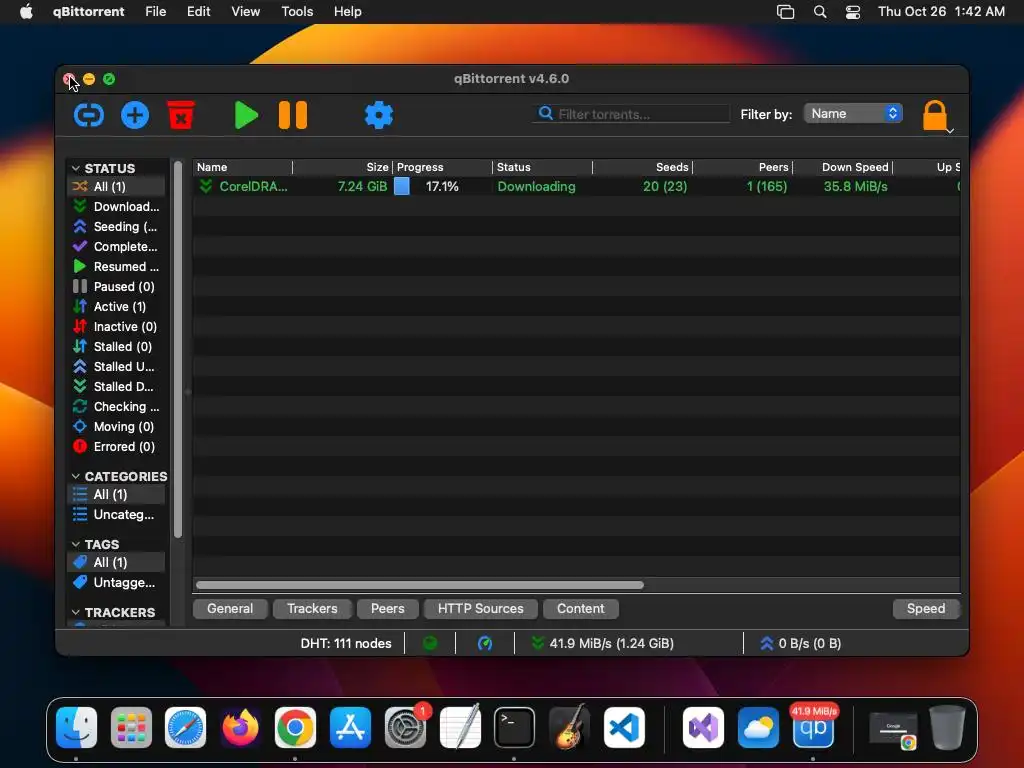Open Filter by Name dropdown
This screenshot has height=768, width=1024.
853,114
